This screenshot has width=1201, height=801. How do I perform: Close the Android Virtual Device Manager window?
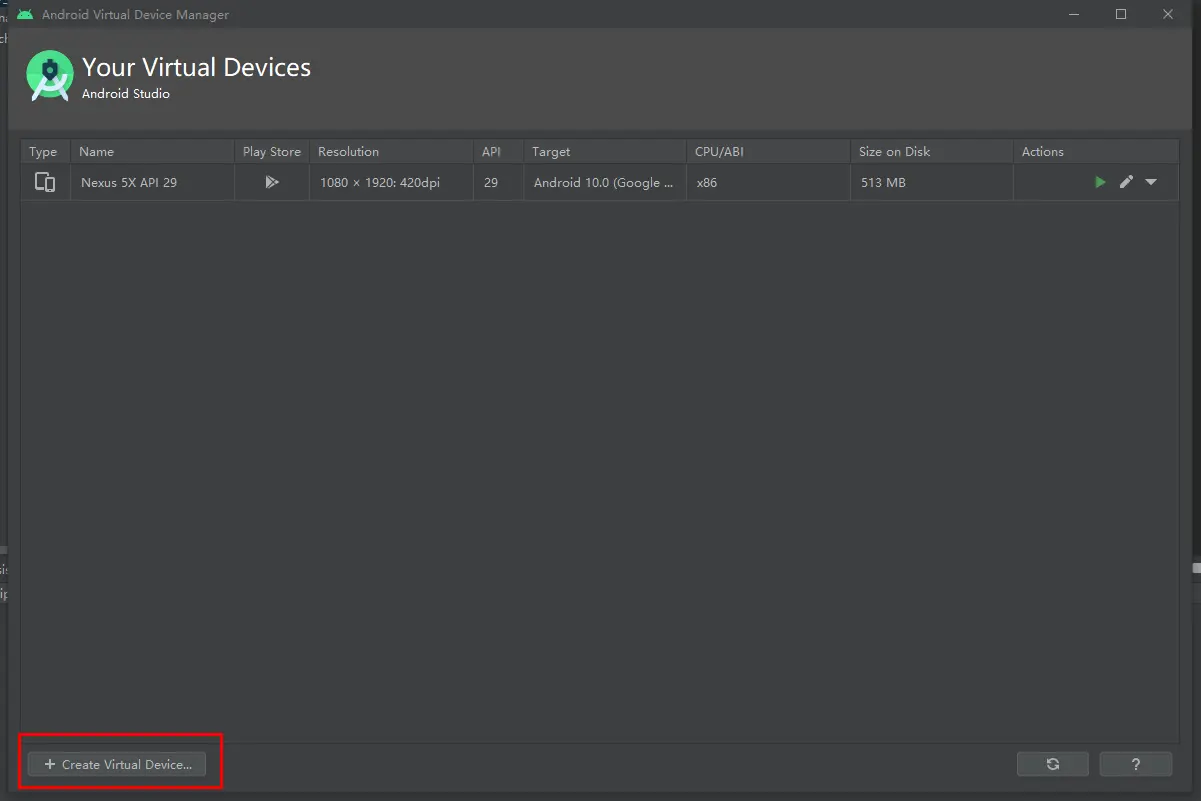1167,14
